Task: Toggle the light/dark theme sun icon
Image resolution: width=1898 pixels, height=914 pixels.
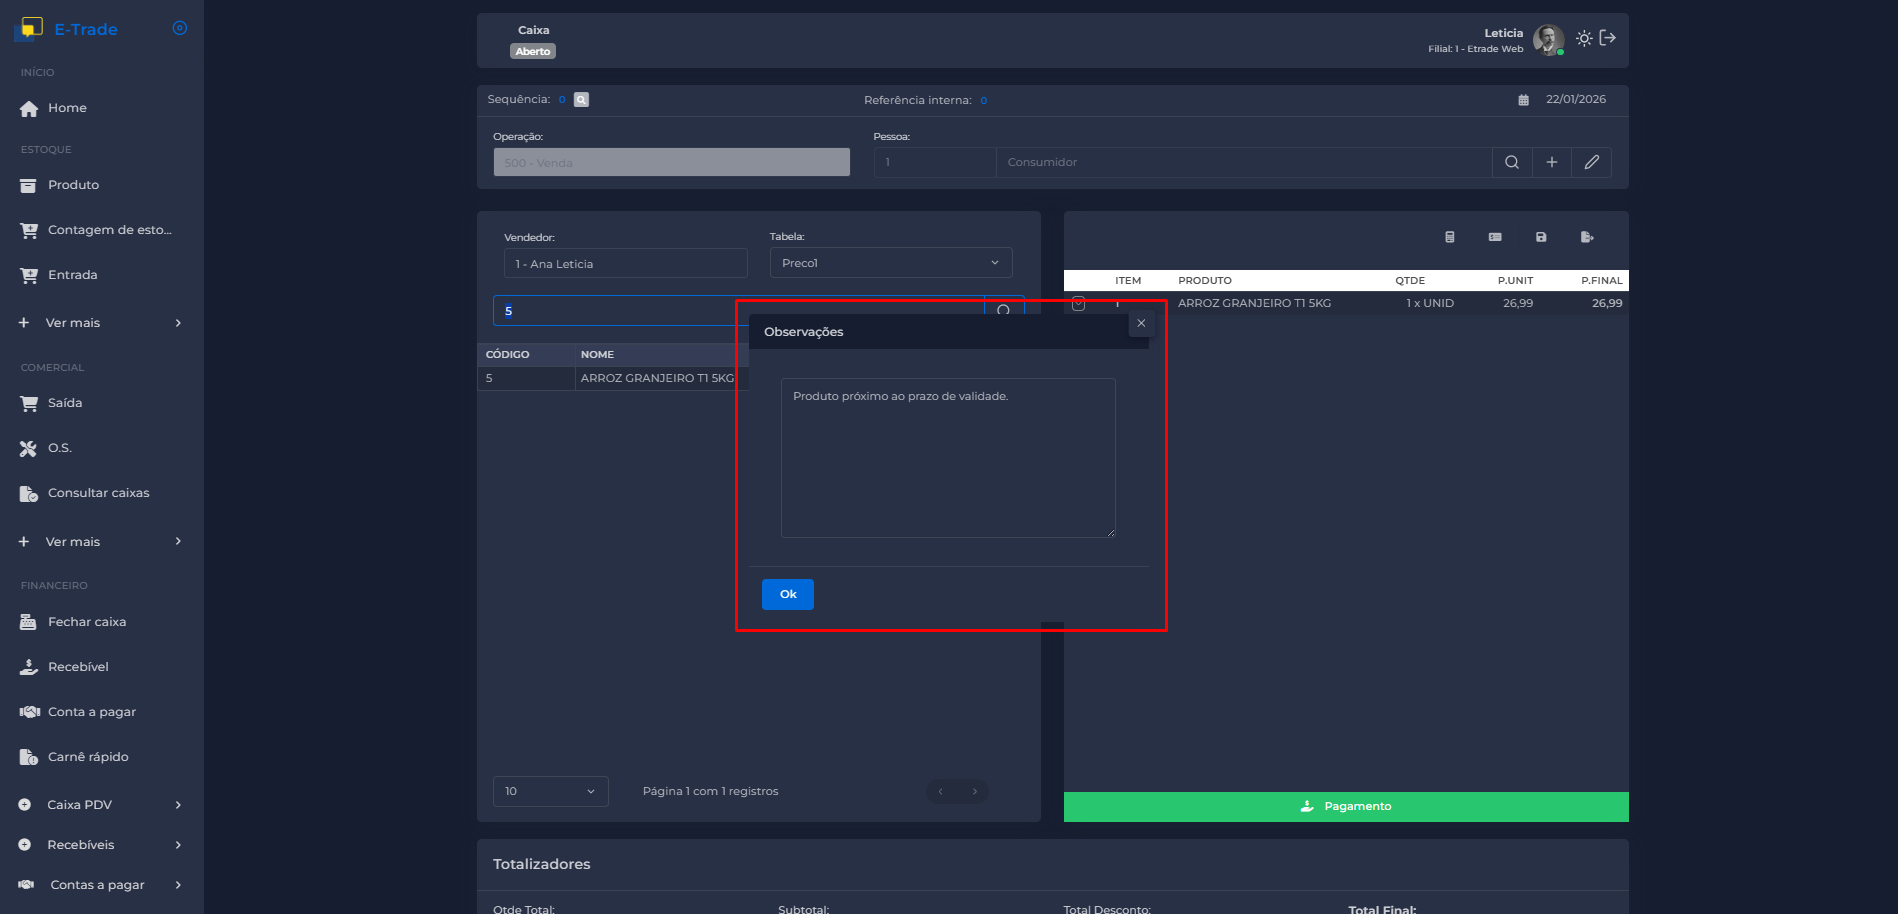Action: (x=1584, y=38)
